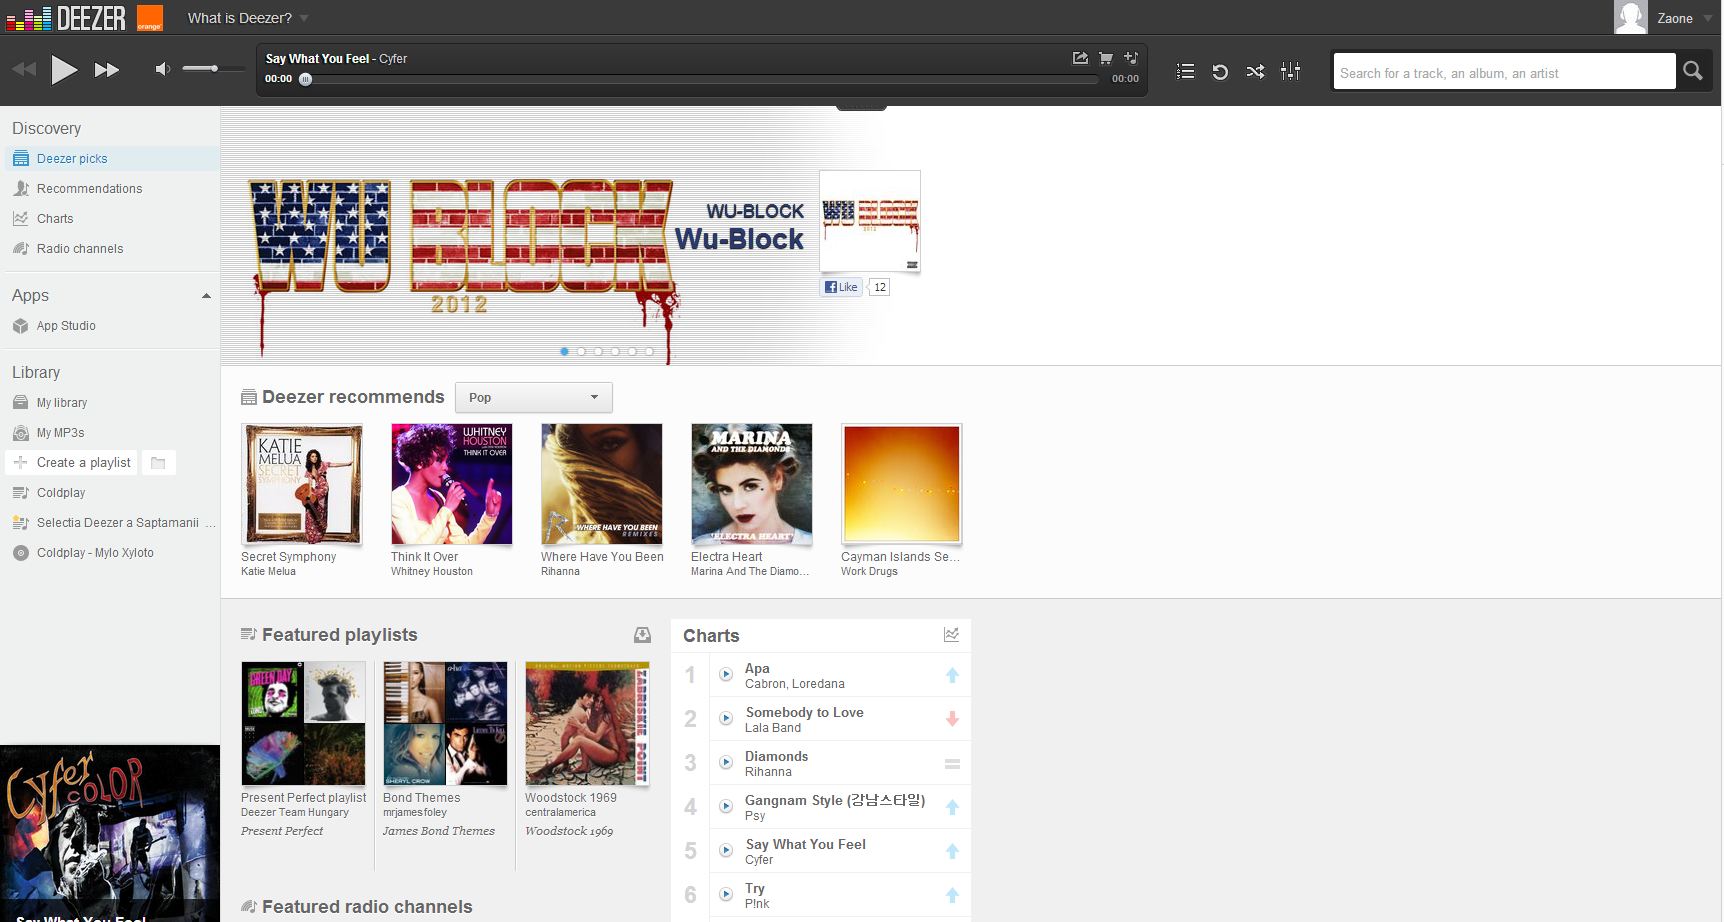
Task: Click the play button in the player
Action: pos(64,70)
